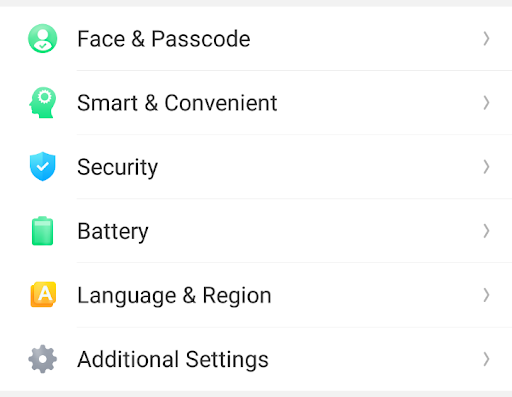
Task: Click the green Battery icon
Action: coord(42,231)
